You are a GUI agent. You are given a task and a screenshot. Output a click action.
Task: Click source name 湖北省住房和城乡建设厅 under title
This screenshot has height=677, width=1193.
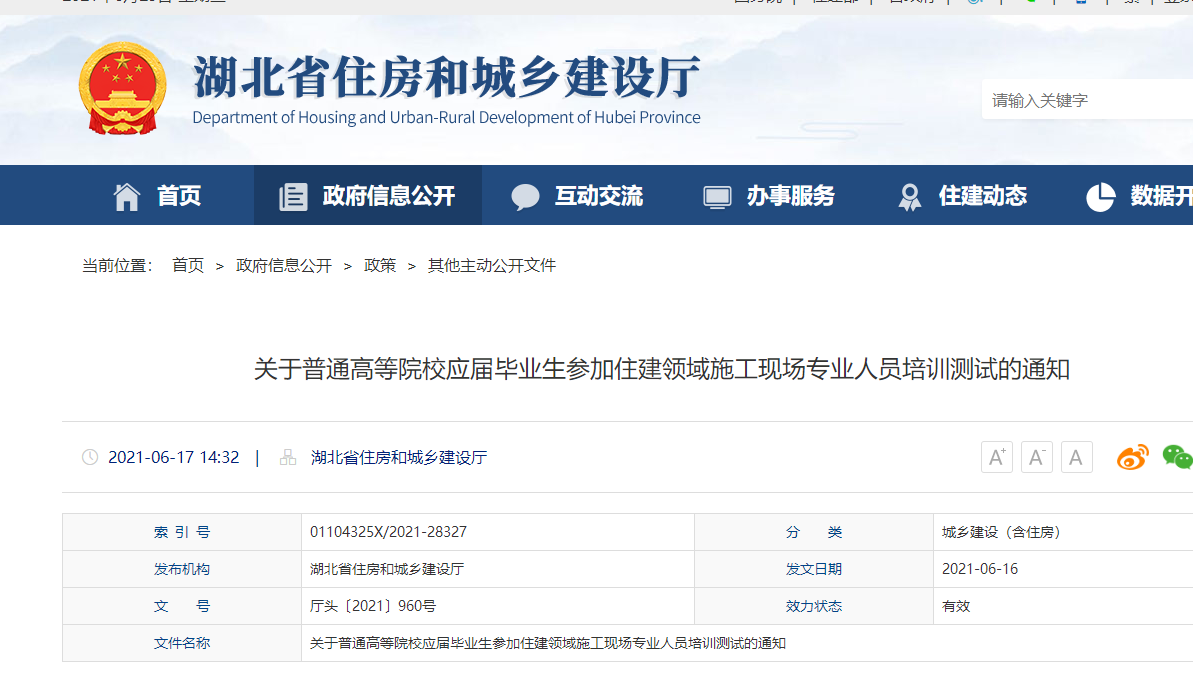[399, 457]
